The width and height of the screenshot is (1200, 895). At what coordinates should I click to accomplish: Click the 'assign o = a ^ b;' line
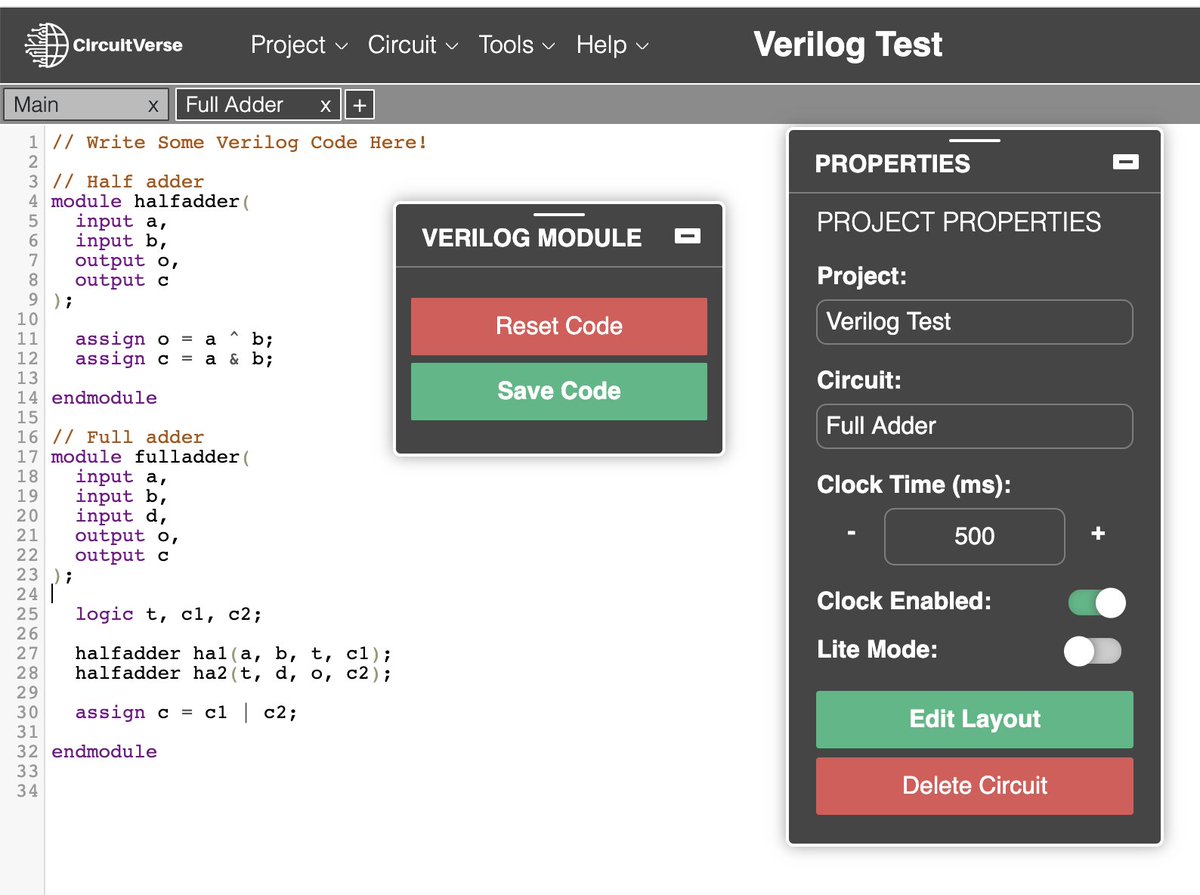pos(174,339)
